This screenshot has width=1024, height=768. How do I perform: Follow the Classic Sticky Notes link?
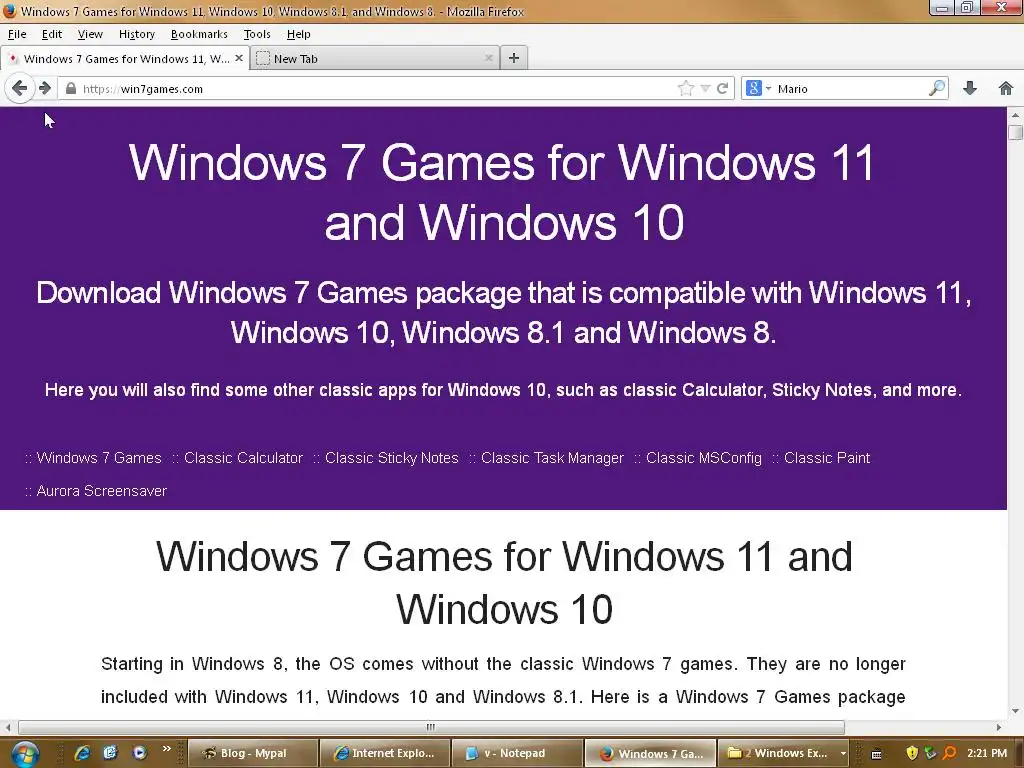[392, 458]
